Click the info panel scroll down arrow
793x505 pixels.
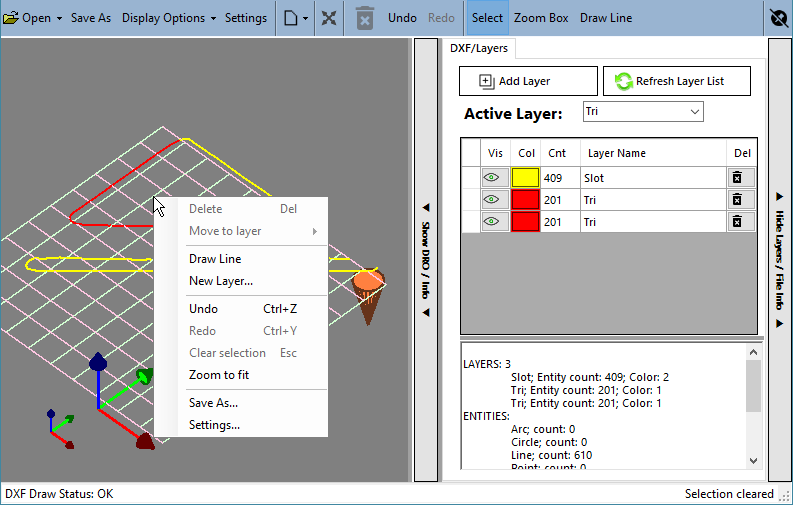753,461
